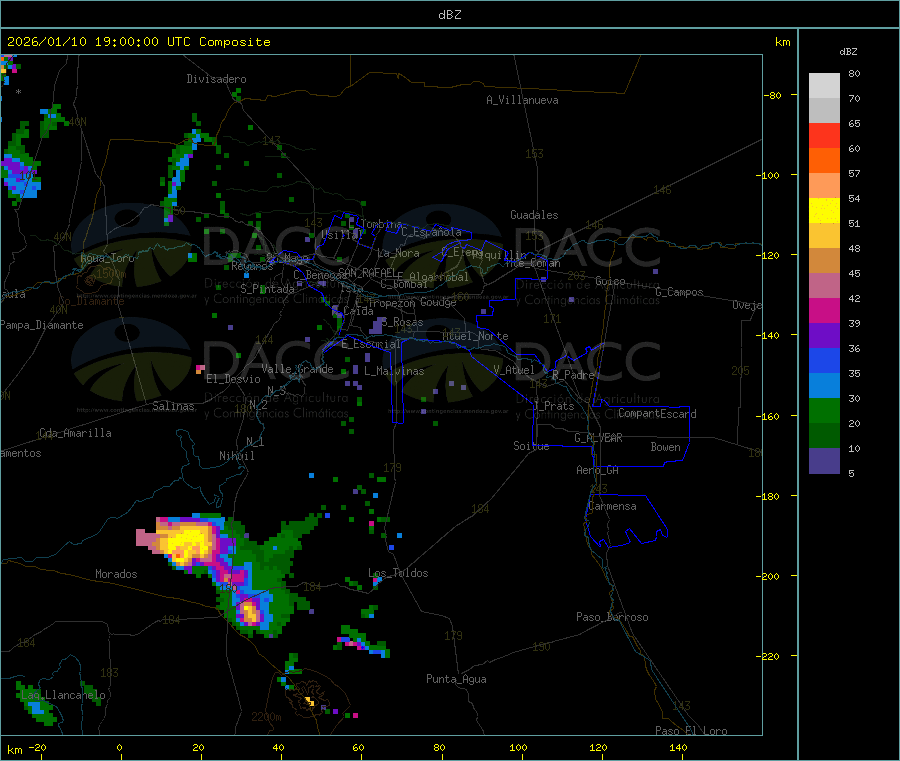The width and height of the screenshot is (900, 761).
Task: Click the small yellow echo above the '2200m' contour label
Action: coord(309,701)
